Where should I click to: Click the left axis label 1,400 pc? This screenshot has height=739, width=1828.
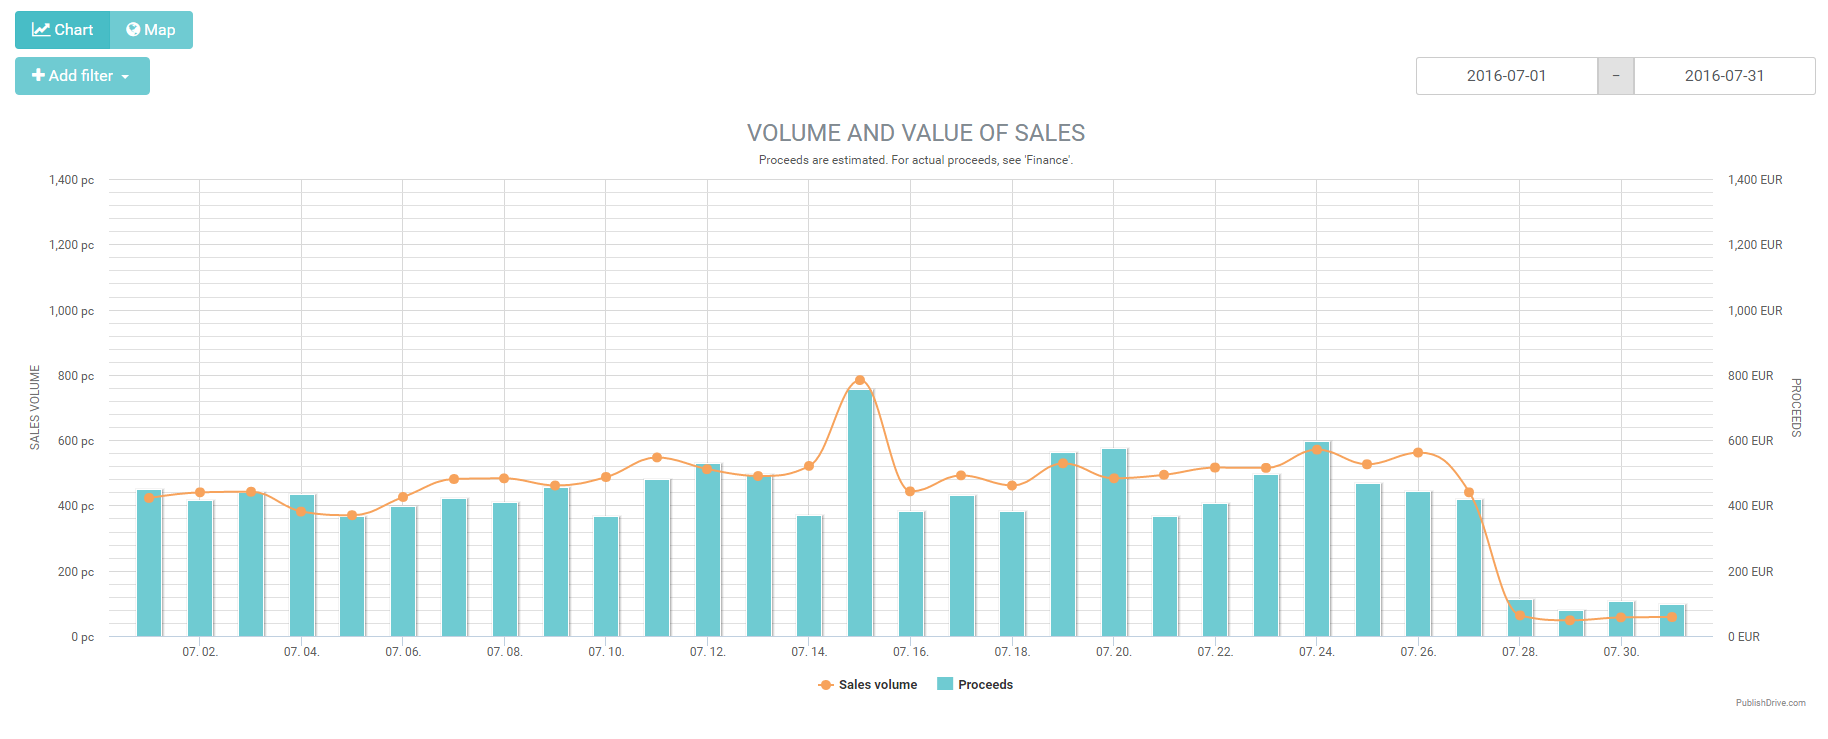pos(71,180)
